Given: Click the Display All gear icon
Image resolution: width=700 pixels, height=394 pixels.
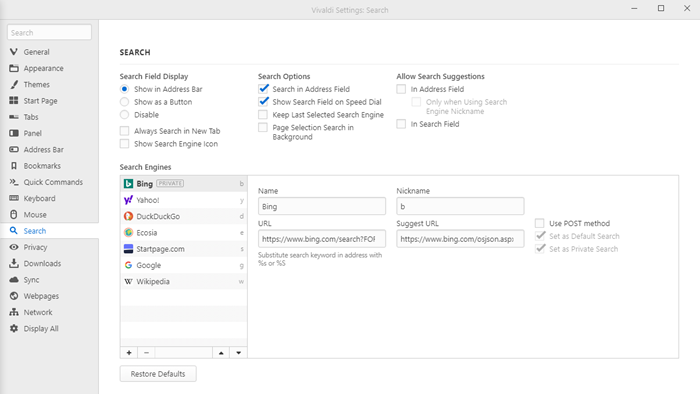Looking at the screenshot, I should [x=14, y=328].
